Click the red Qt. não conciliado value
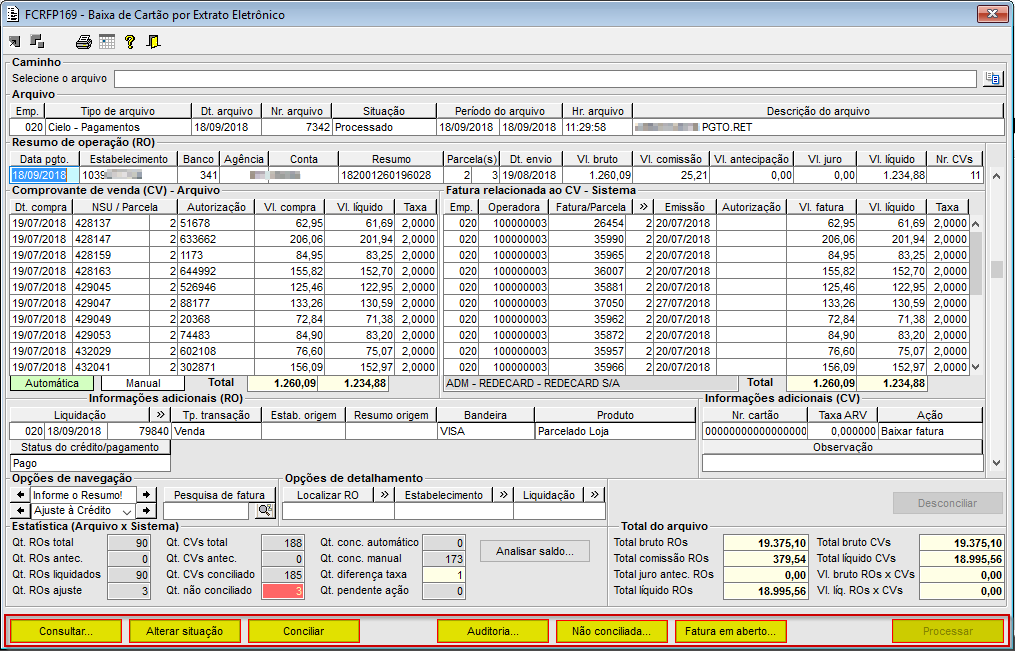Screen dimensions: 1015x651 (x=282, y=591)
